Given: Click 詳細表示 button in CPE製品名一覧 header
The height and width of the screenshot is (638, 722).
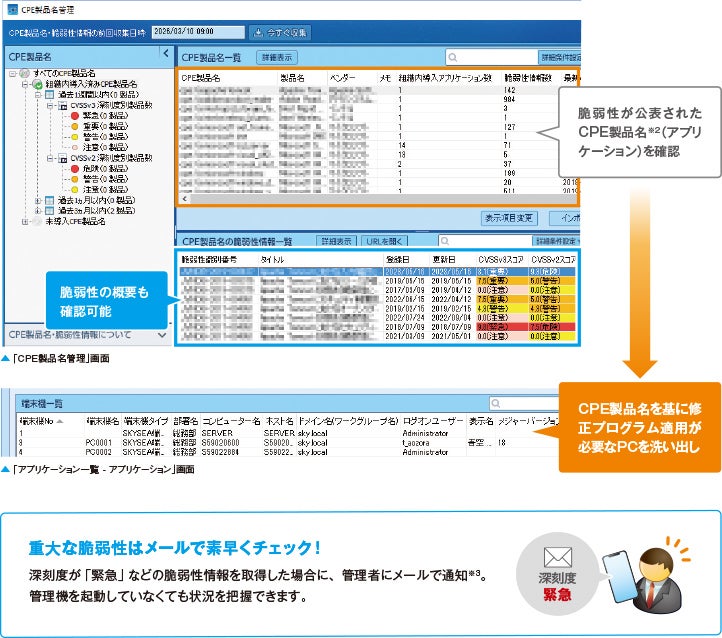Looking at the screenshot, I should click(275, 57).
